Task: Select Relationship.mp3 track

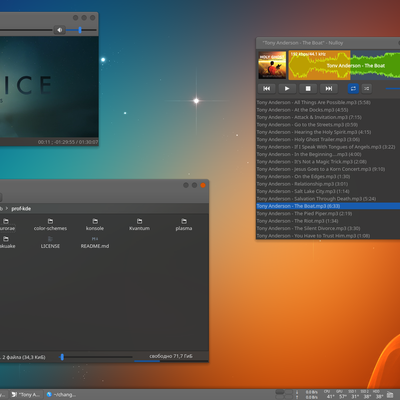Action: 328,184
